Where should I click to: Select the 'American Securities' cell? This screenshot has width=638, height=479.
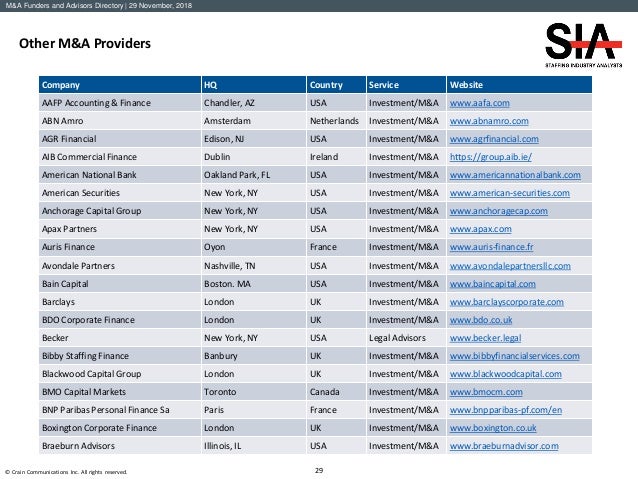coord(120,193)
